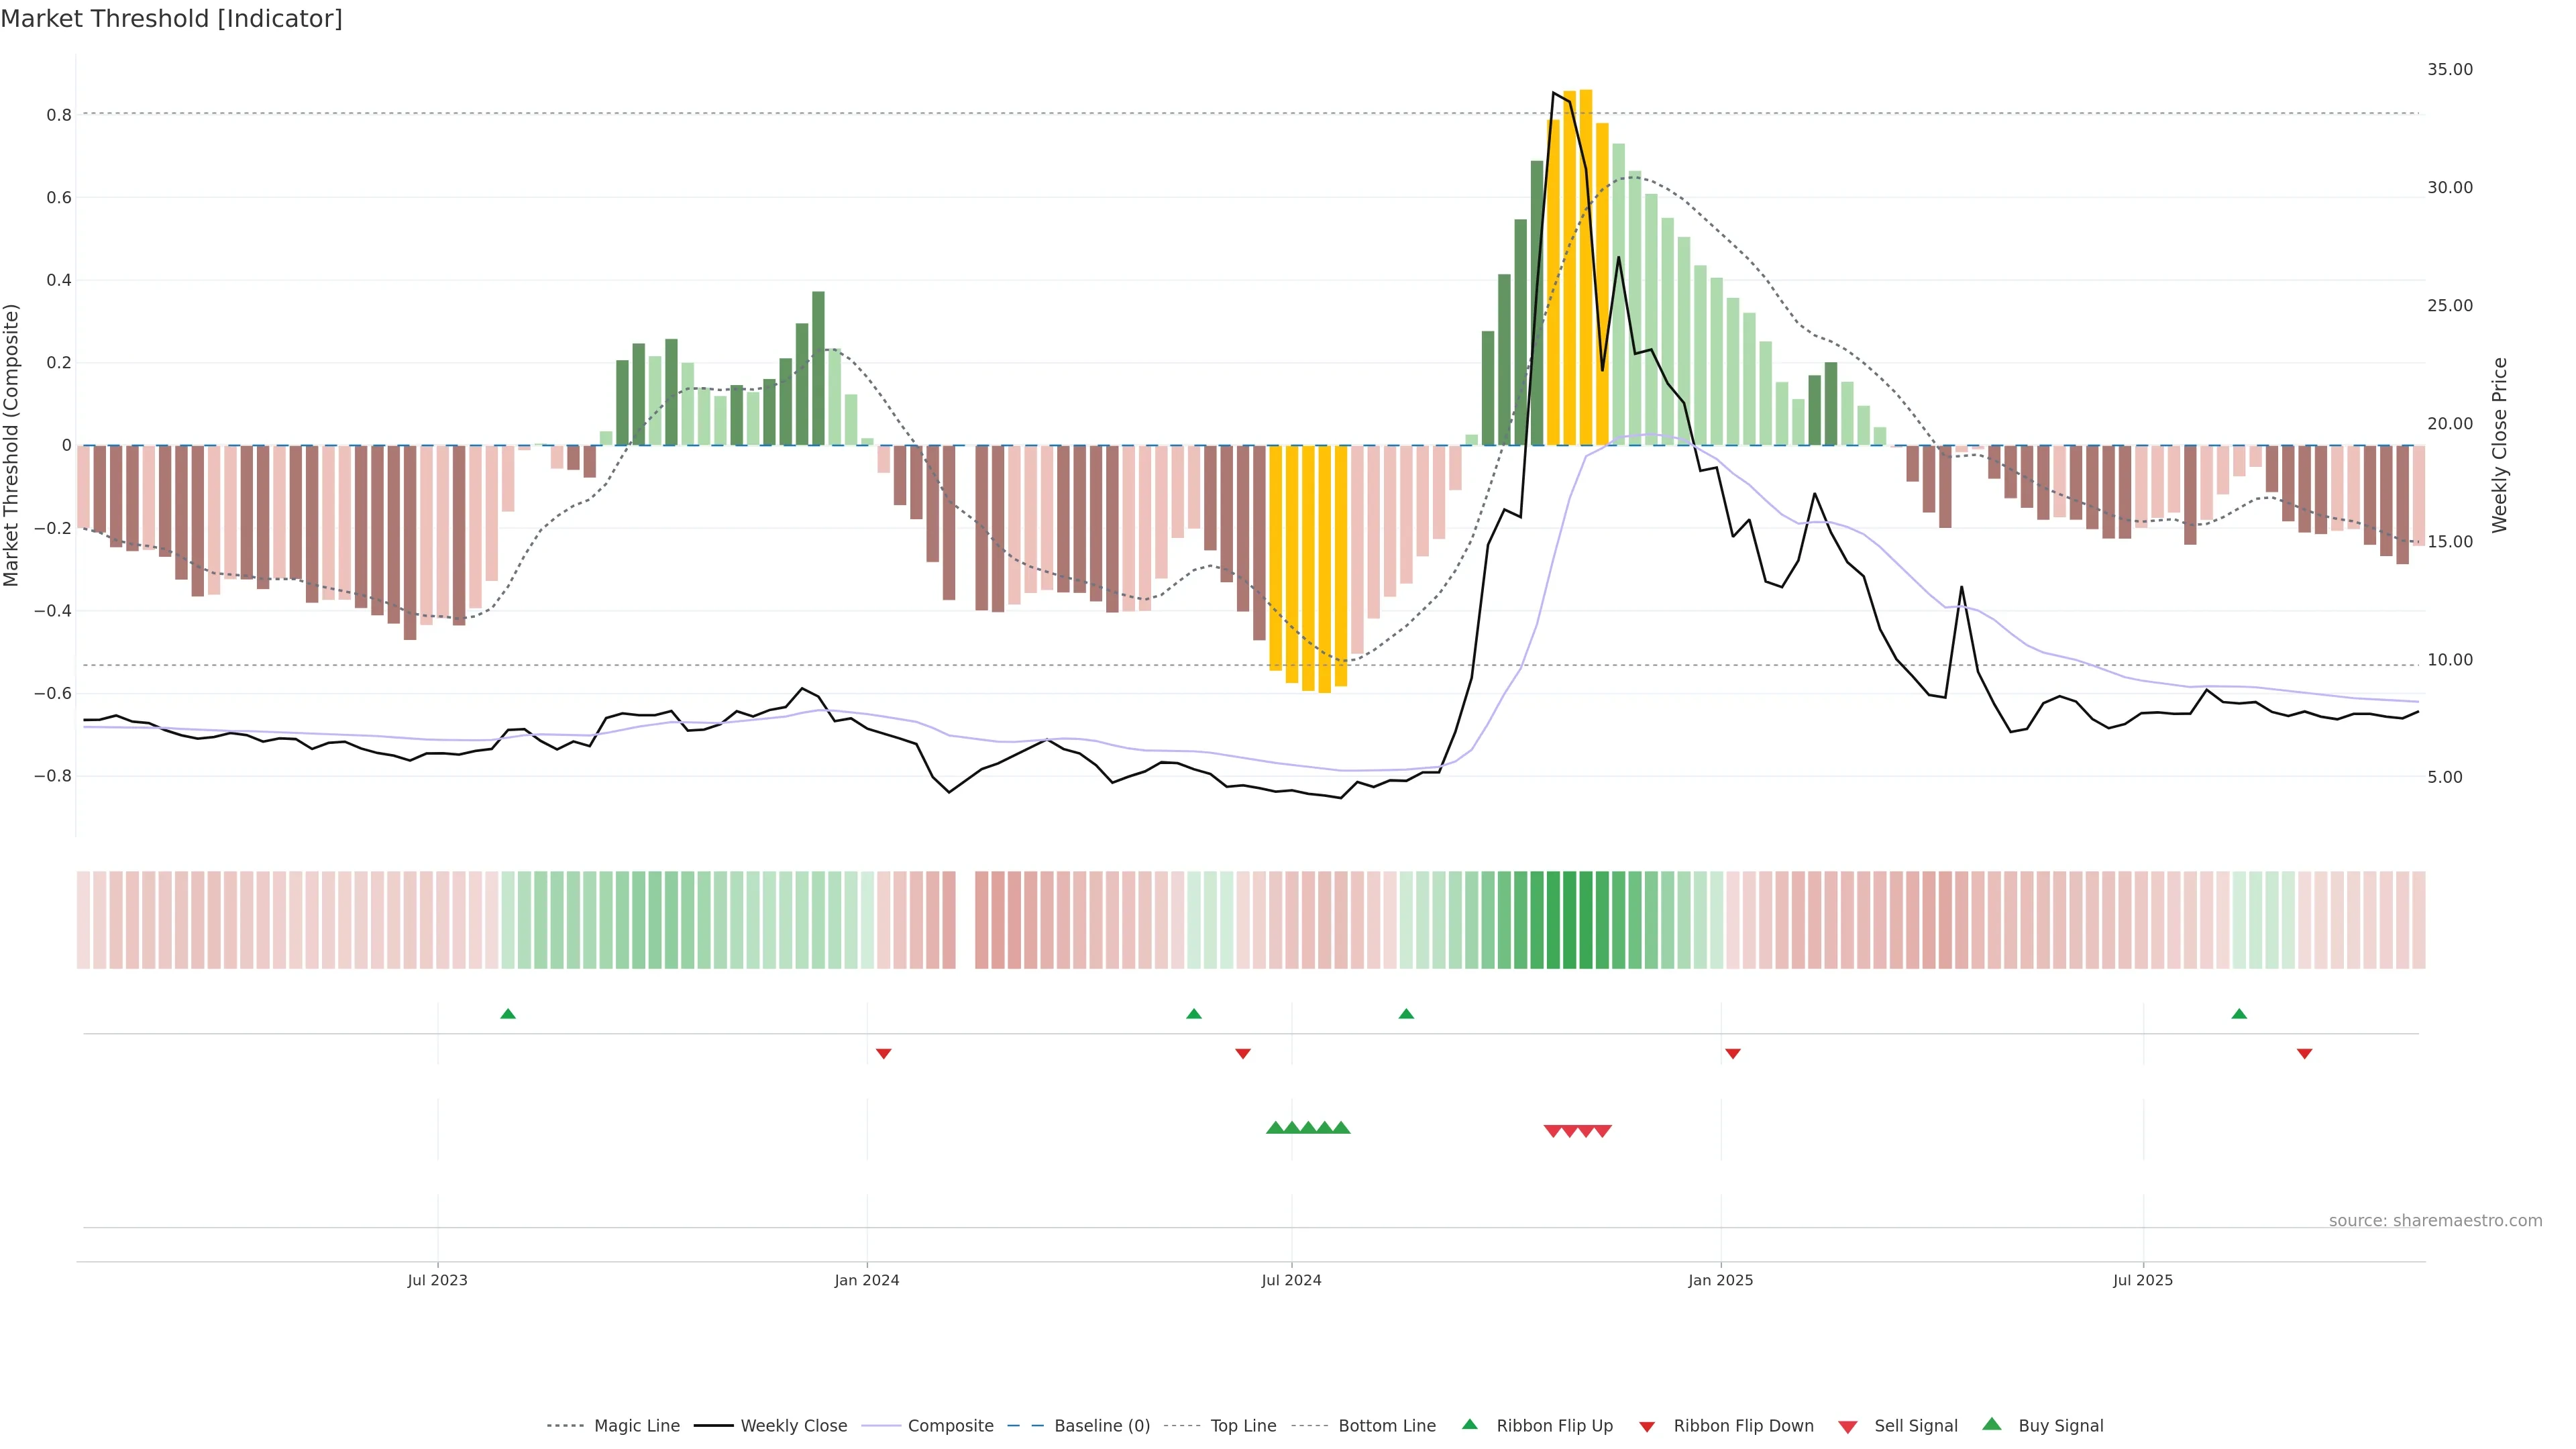The width and height of the screenshot is (2576, 1449).
Task: Click the first green ribbon flip marker after Jul 2023
Action: (508, 1014)
